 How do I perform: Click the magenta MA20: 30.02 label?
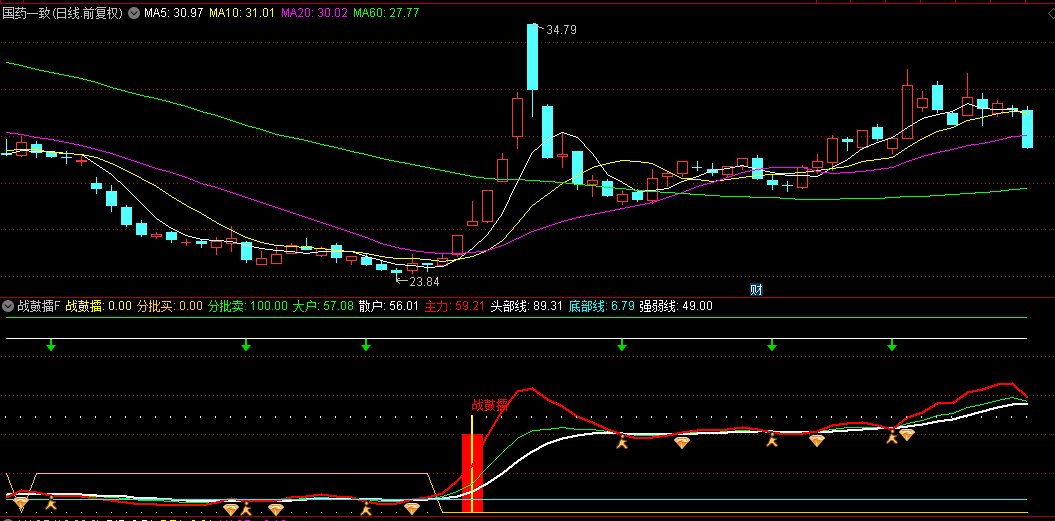313,13
